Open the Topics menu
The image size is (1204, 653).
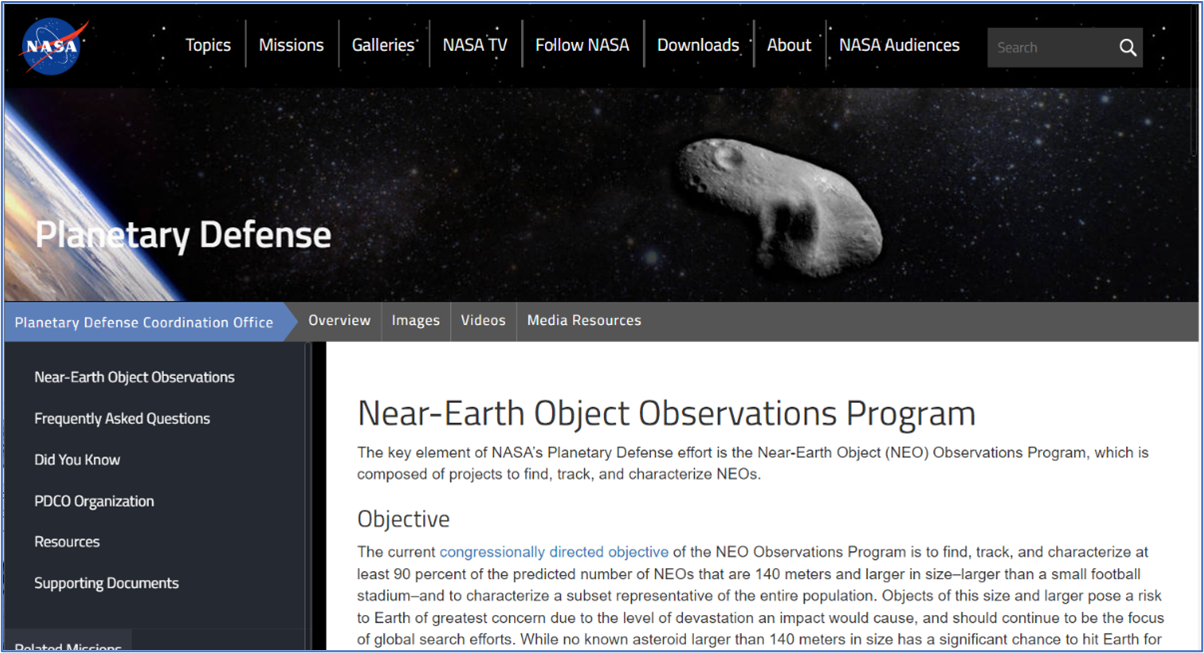[208, 45]
